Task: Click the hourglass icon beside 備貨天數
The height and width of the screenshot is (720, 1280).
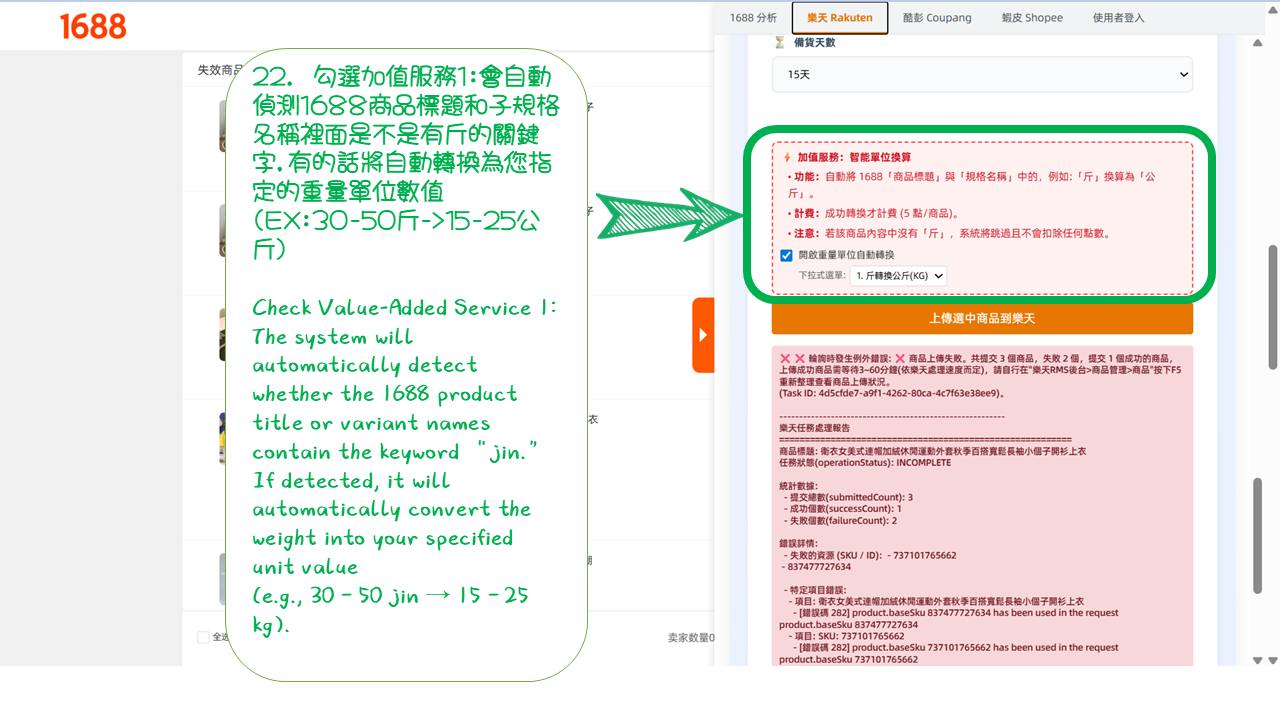Action: (x=780, y=42)
